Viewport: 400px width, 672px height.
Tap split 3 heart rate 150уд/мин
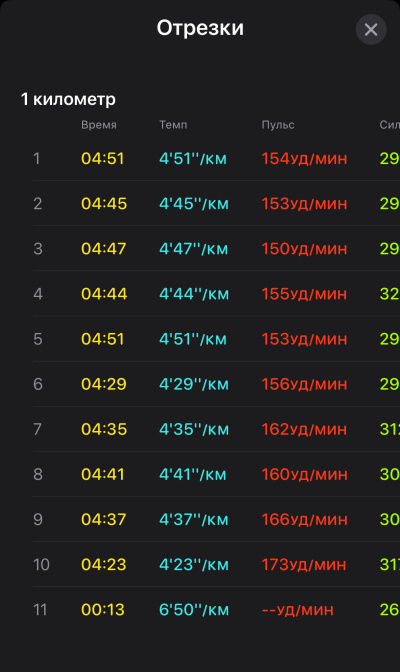tap(304, 249)
